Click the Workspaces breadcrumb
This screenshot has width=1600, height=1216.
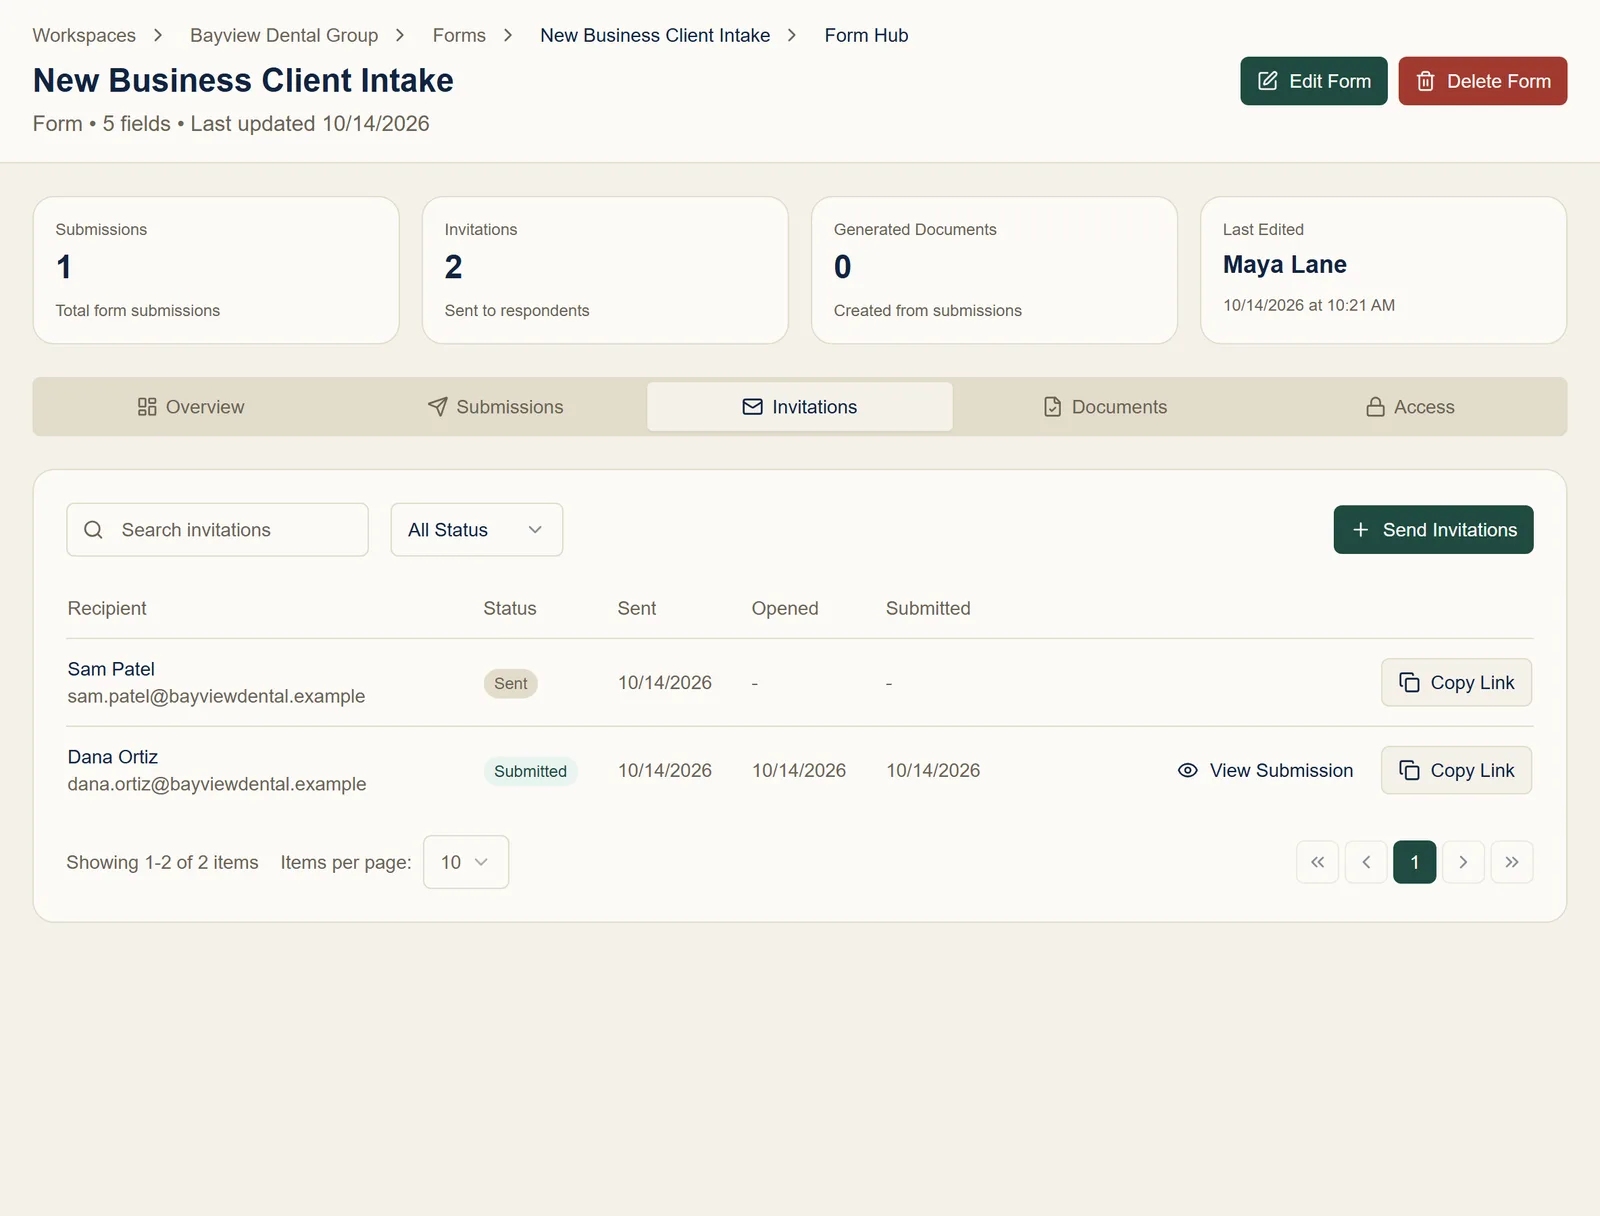(84, 35)
